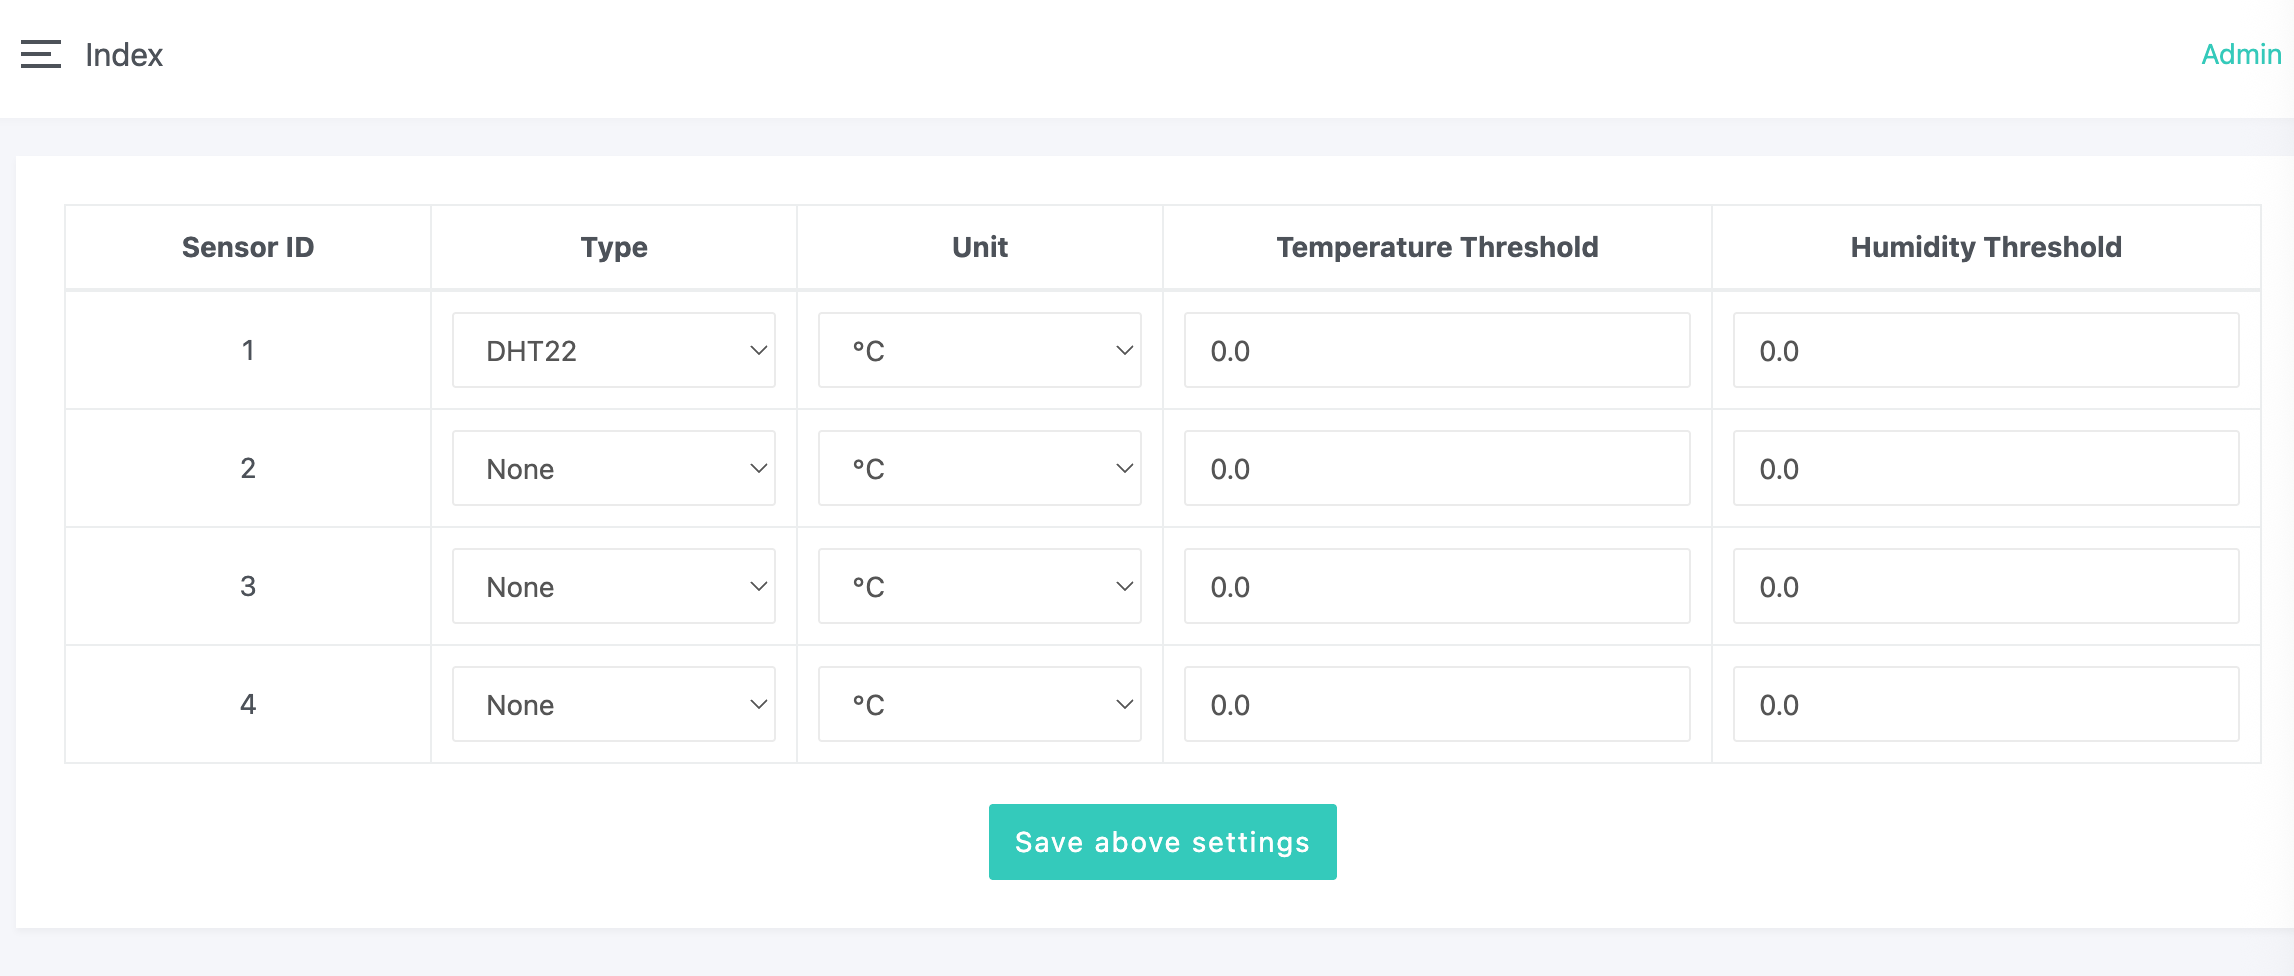Click the Index page title
Viewport: 2294px width, 976px height.
[124, 55]
